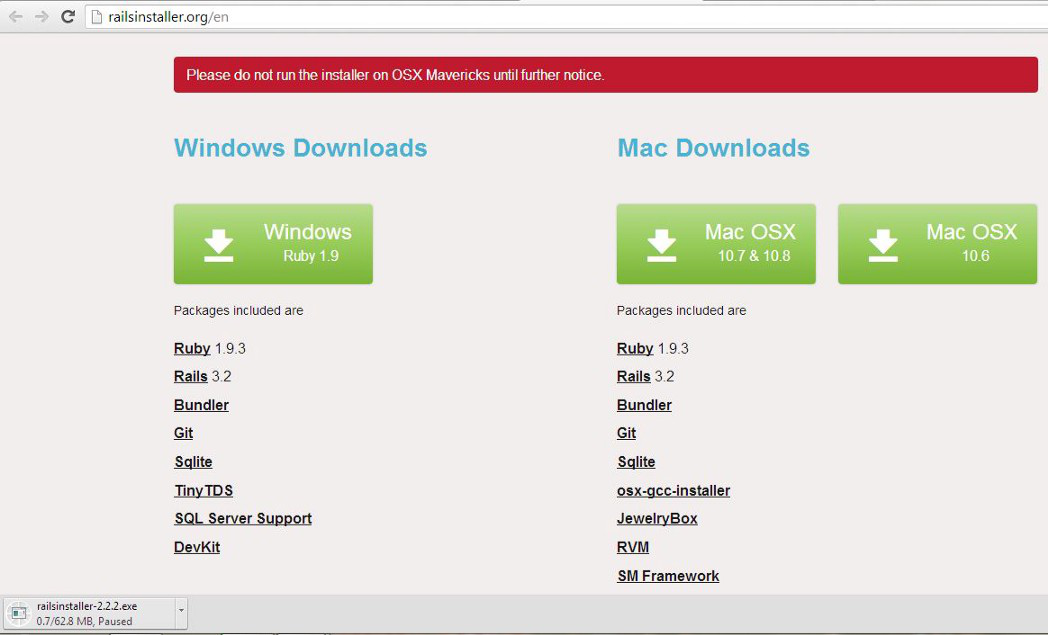Click the SM Framework link

point(668,576)
